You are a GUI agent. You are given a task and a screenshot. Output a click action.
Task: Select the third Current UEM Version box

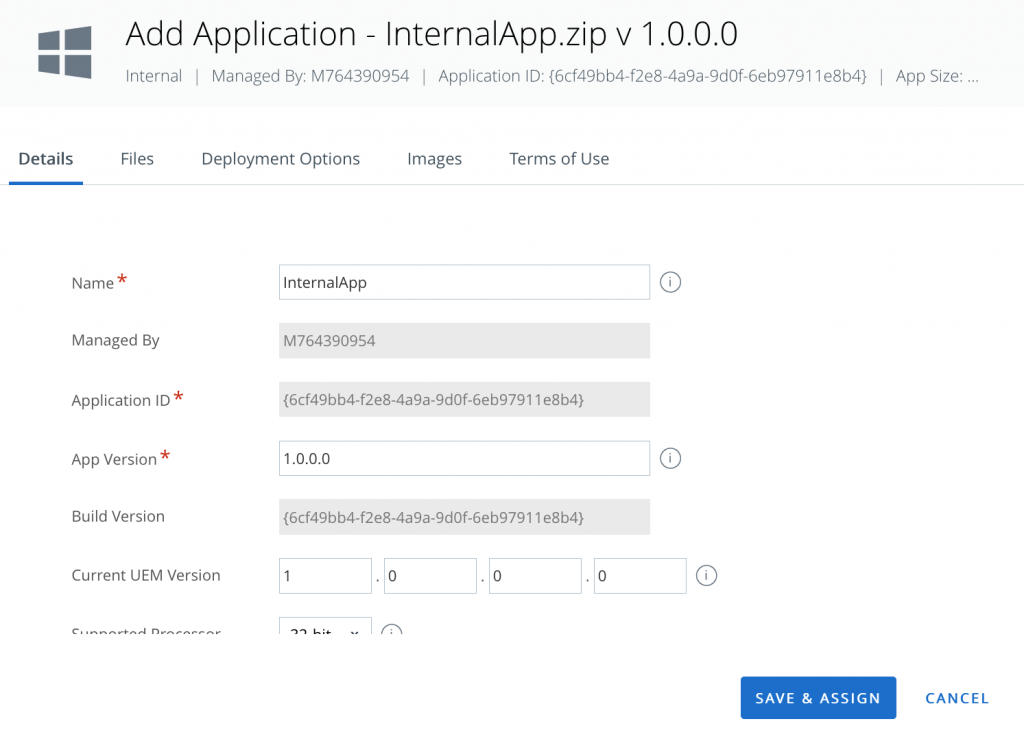click(x=535, y=576)
